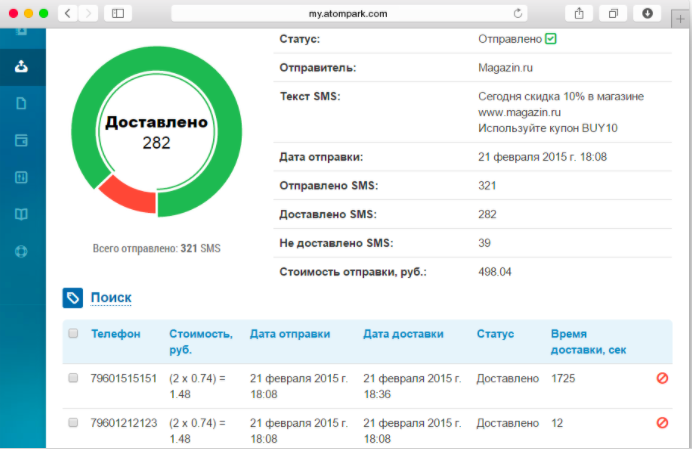Open the sliders settings icon in sidebar
This screenshot has width=692, height=451.
coord(21,177)
